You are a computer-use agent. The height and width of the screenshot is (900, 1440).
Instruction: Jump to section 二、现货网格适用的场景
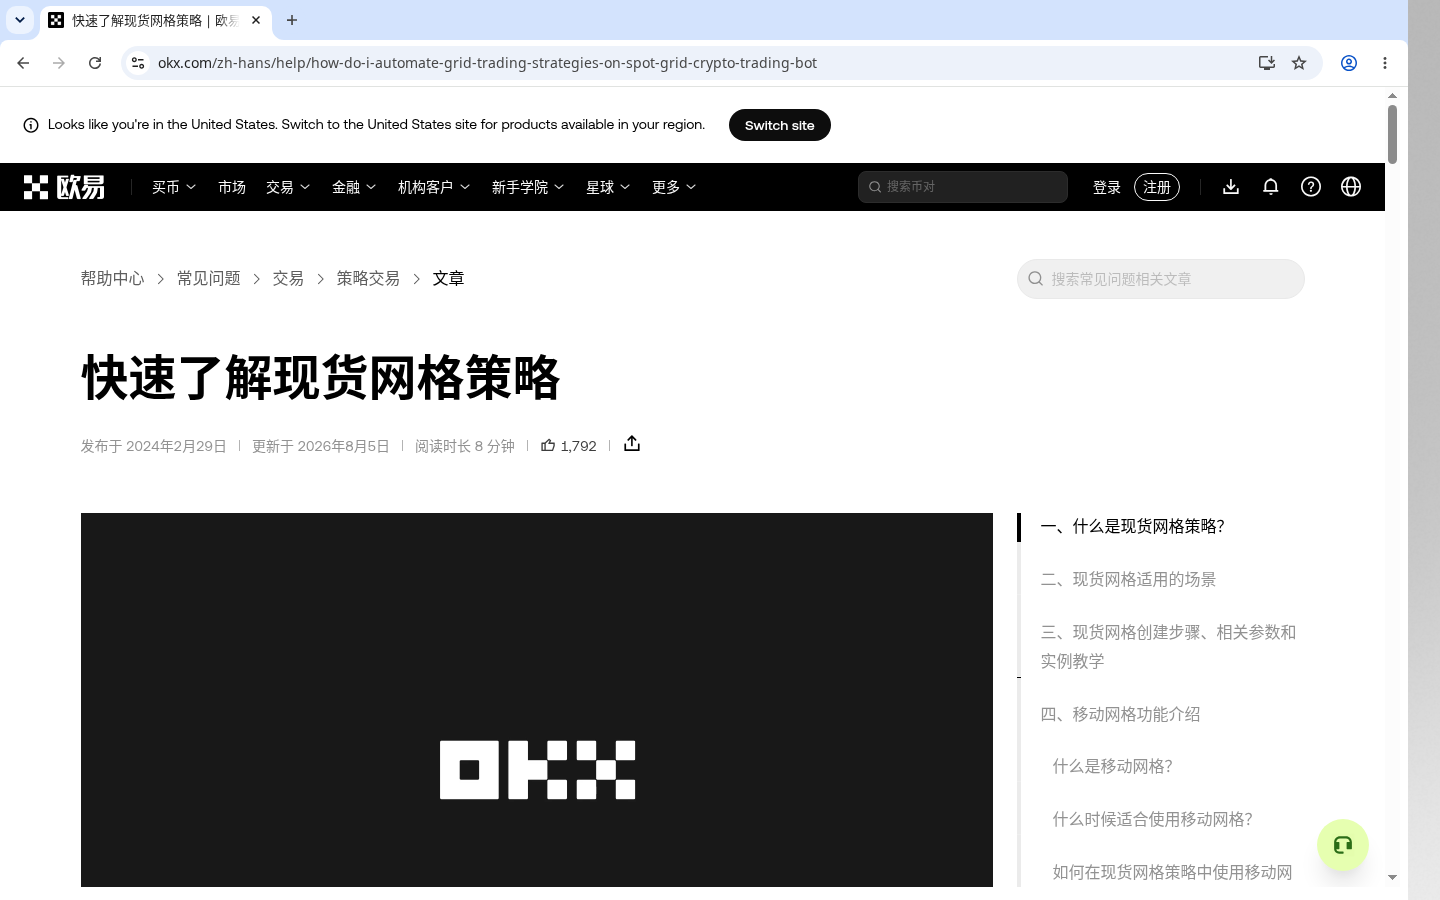click(x=1128, y=579)
